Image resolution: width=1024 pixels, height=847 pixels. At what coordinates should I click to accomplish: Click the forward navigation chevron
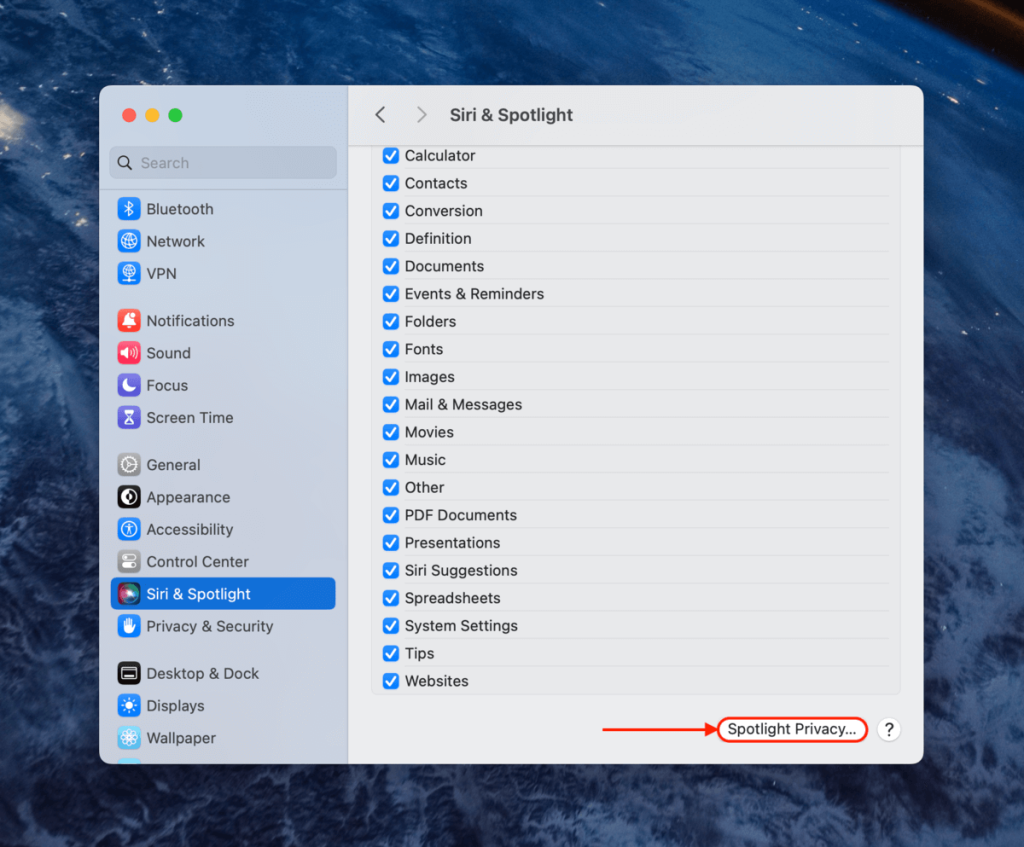[x=421, y=114]
